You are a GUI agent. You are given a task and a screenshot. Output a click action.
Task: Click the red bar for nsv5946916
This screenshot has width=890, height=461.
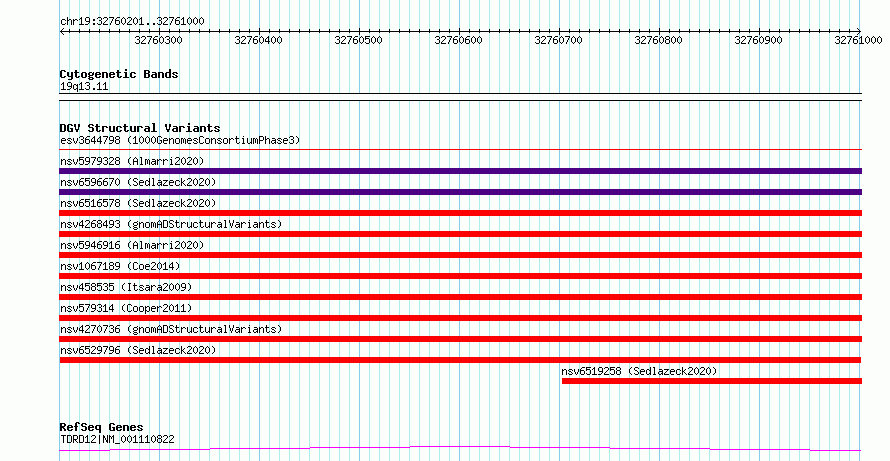tap(460, 255)
